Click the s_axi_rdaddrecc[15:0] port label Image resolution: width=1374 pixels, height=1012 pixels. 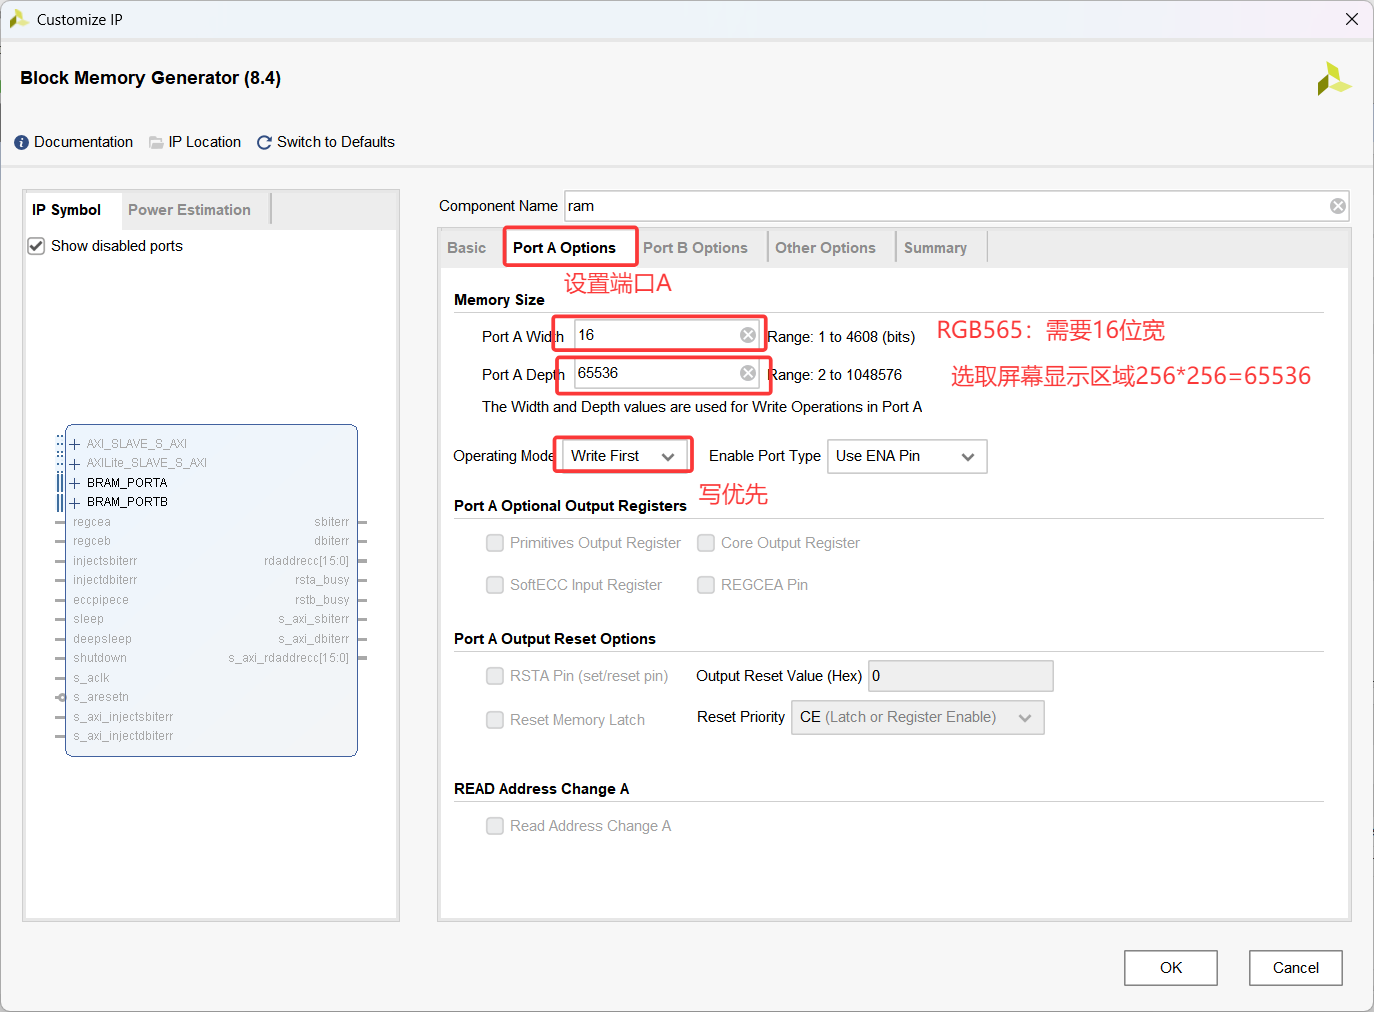[x=288, y=658]
